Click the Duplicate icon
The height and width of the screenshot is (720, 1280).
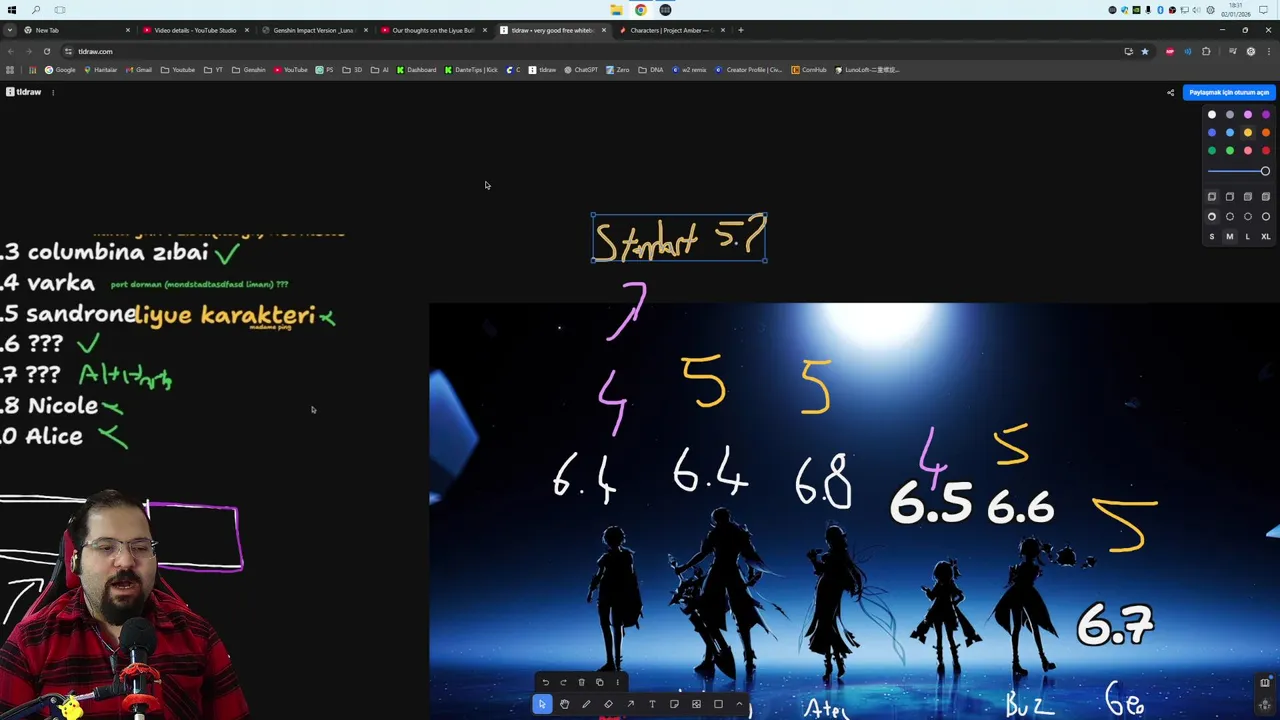click(599, 682)
